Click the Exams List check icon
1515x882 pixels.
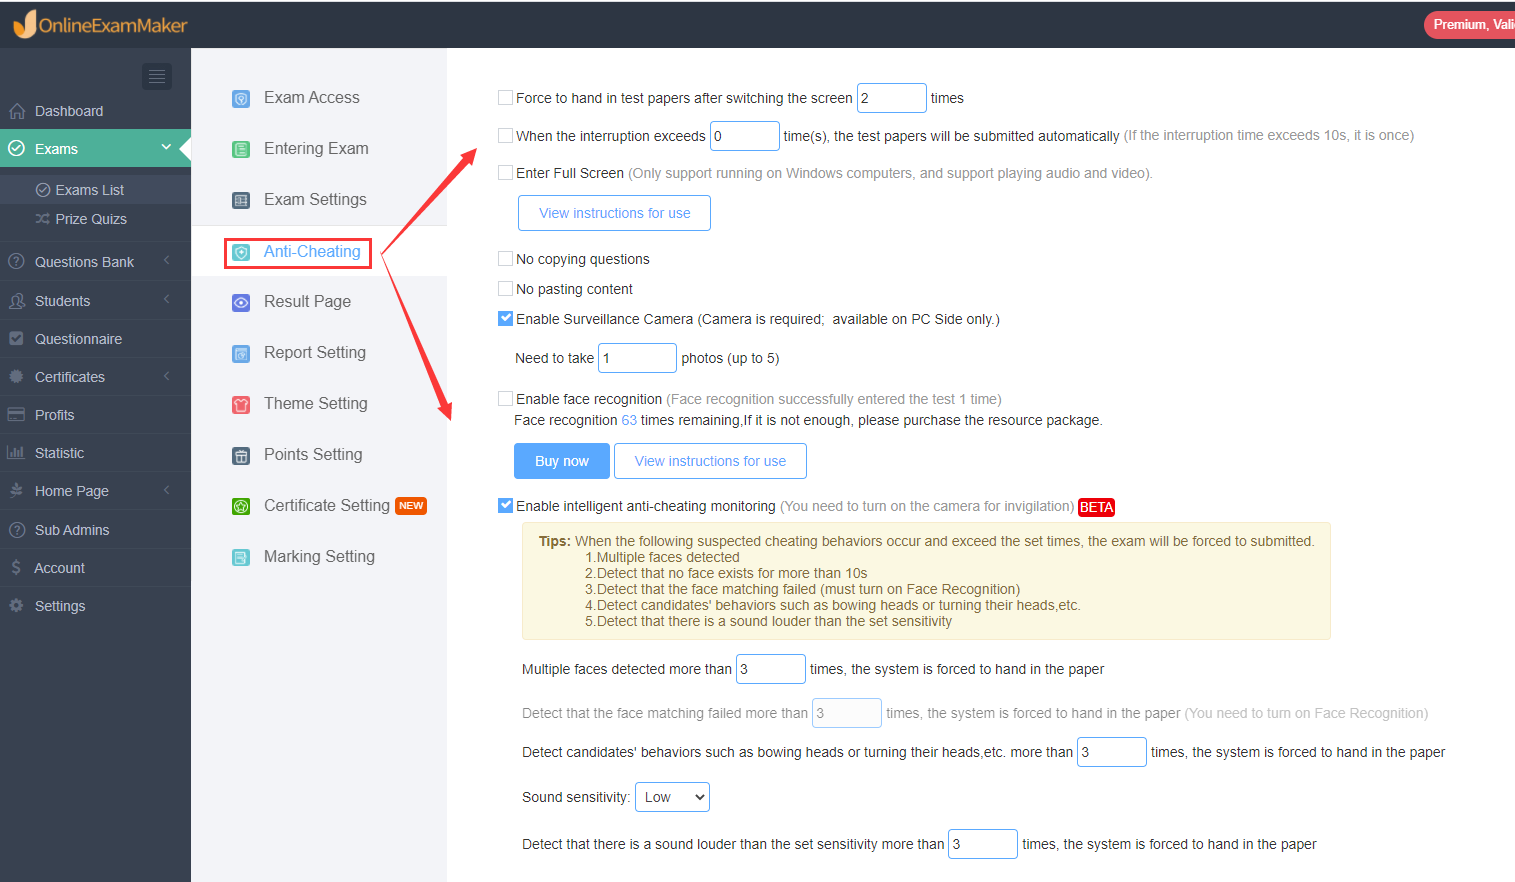click(x=43, y=190)
